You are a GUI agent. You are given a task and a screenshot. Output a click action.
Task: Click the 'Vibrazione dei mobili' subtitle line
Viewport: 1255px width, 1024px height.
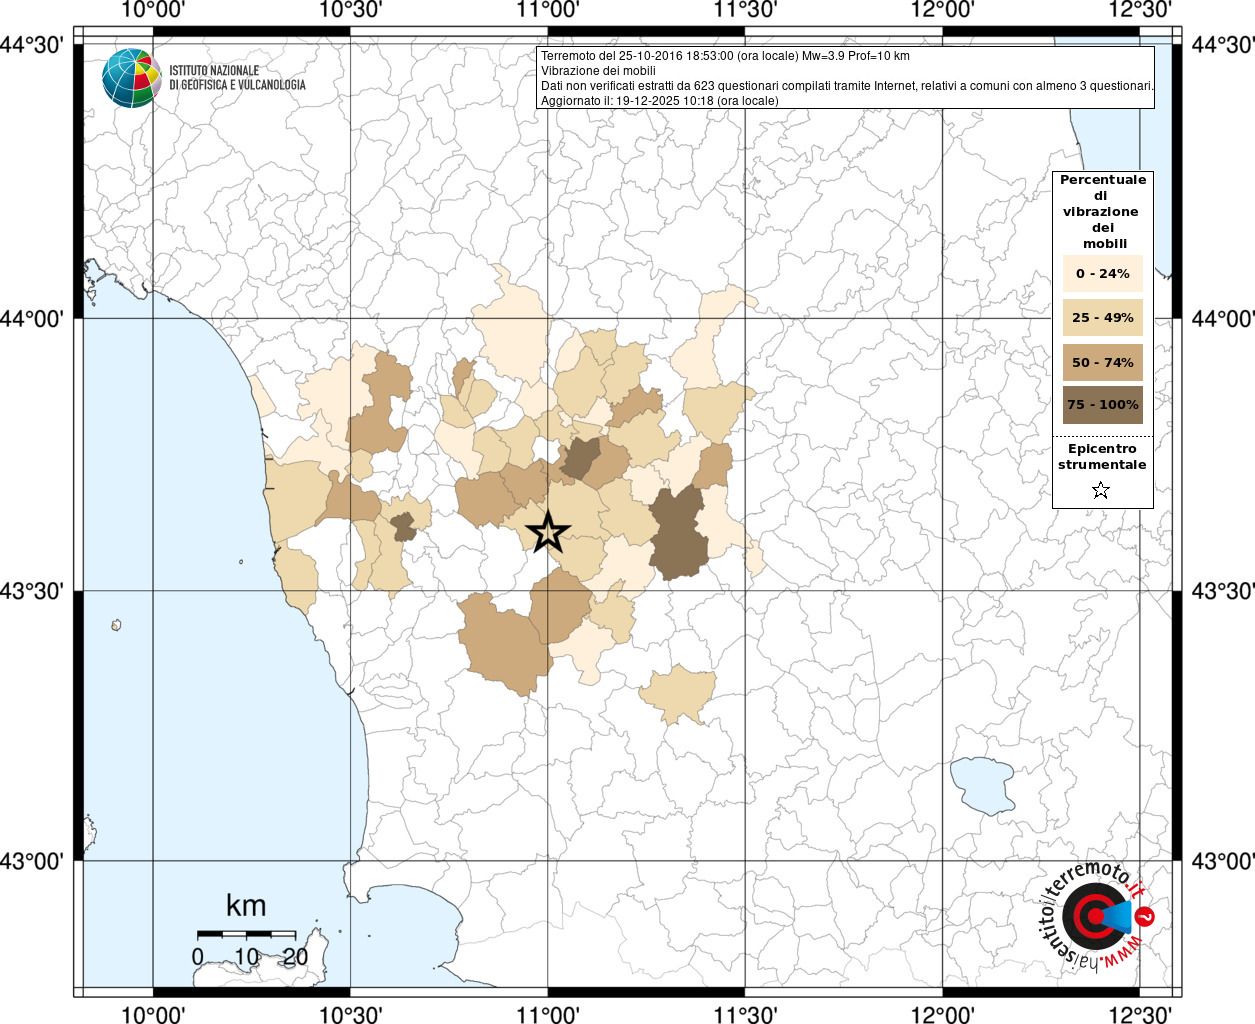[598, 71]
